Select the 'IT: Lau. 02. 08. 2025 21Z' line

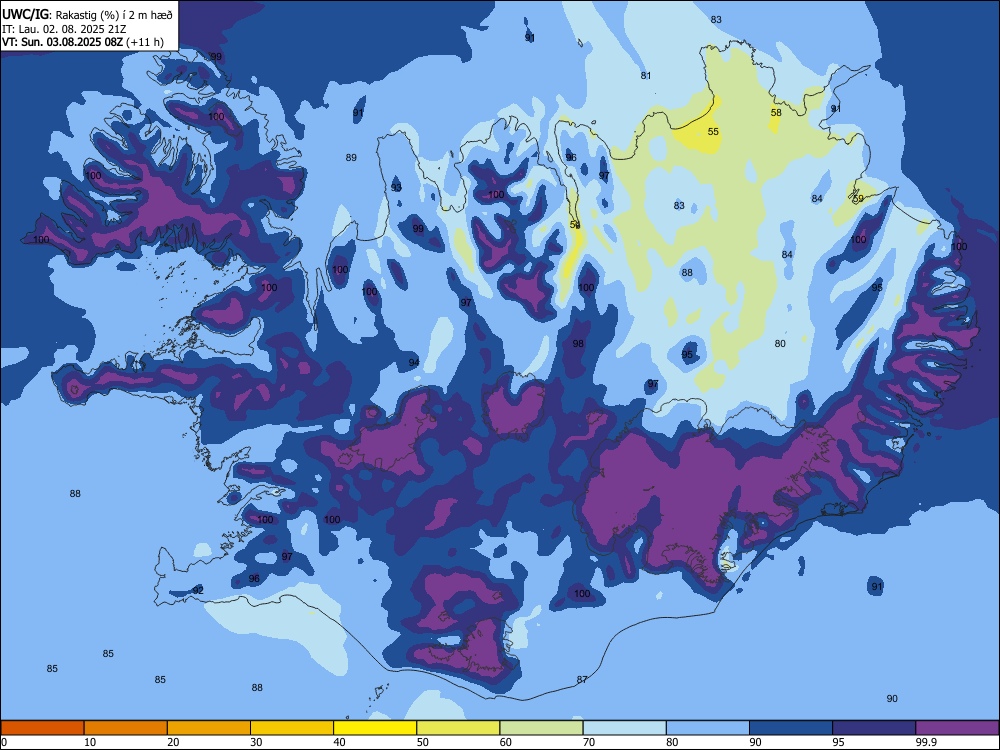(x=64, y=29)
